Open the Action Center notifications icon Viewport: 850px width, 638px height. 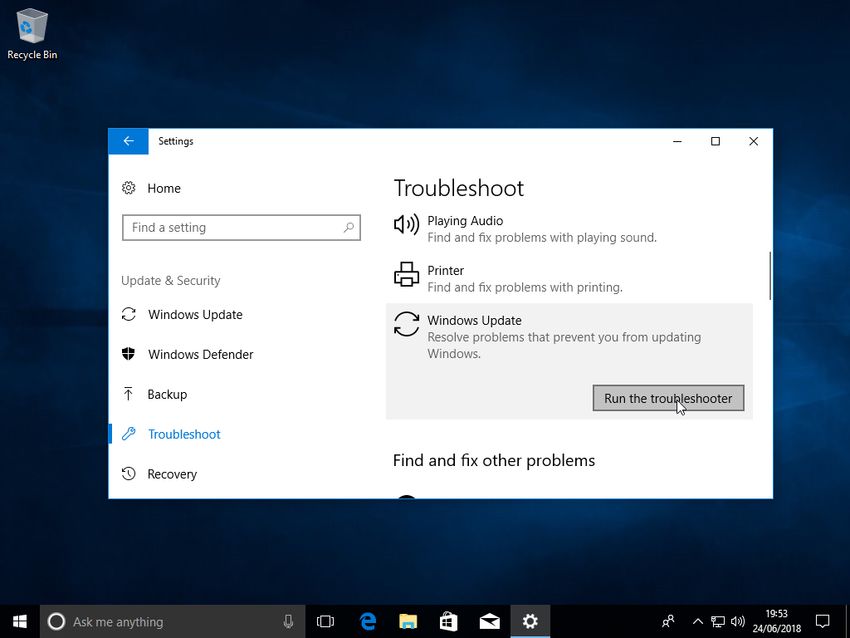click(822, 621)
